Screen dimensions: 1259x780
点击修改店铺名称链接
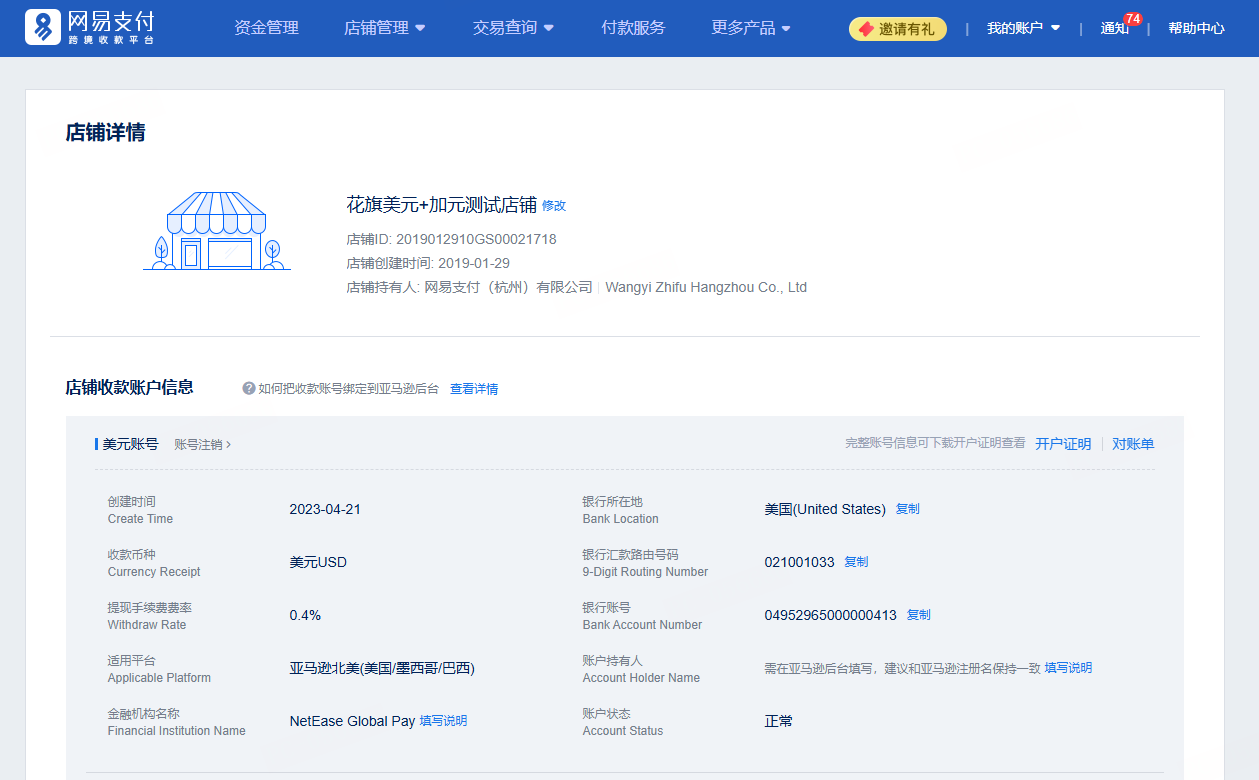point(553,206)
